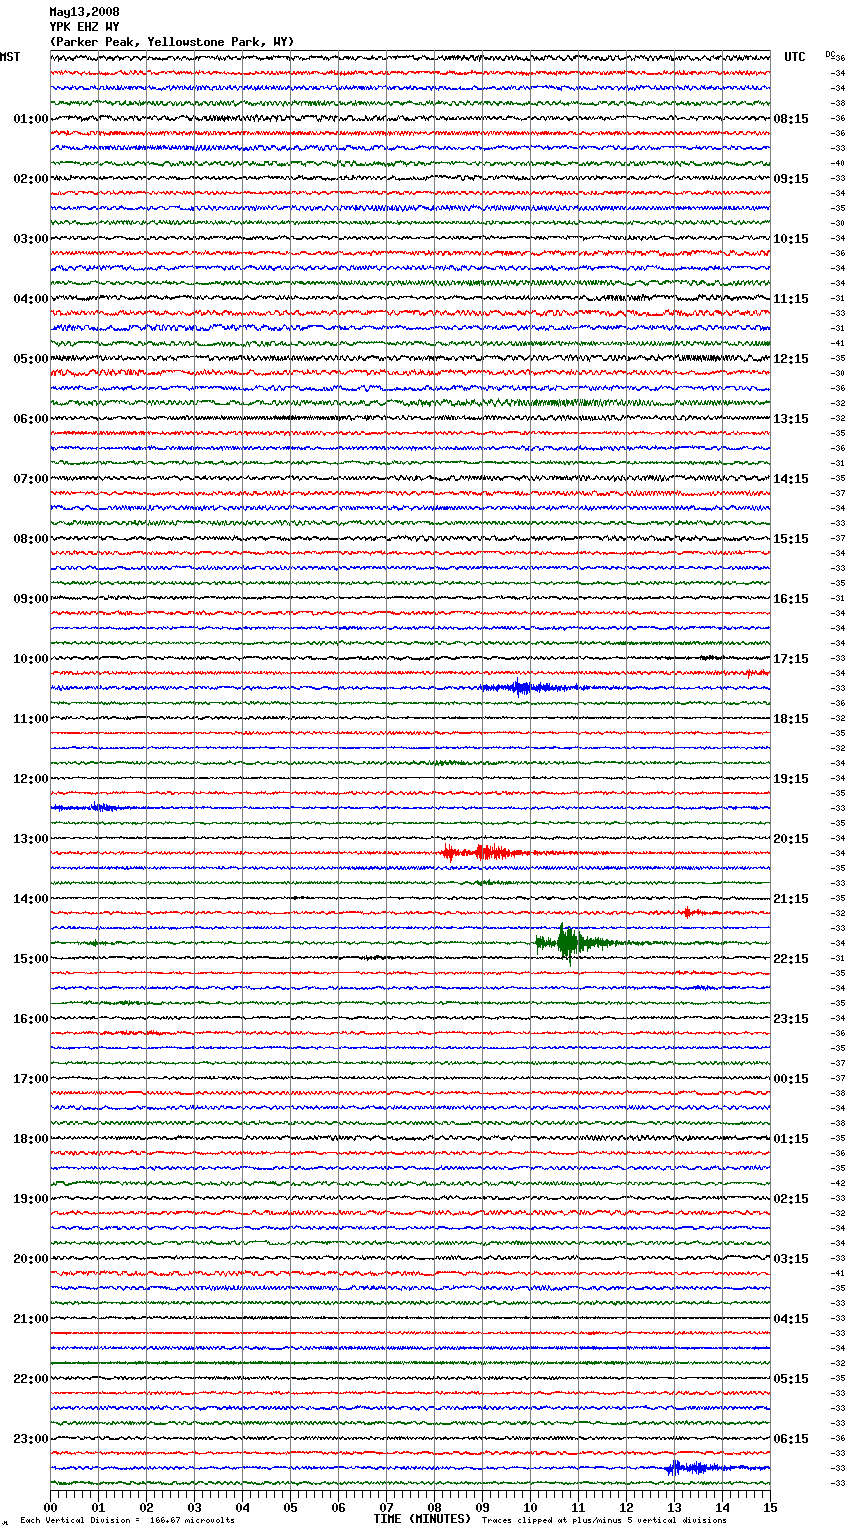Select the 01:00 MST hour label
The height and width of the screenshot is (1534, 850).
(x=31, y=119)
